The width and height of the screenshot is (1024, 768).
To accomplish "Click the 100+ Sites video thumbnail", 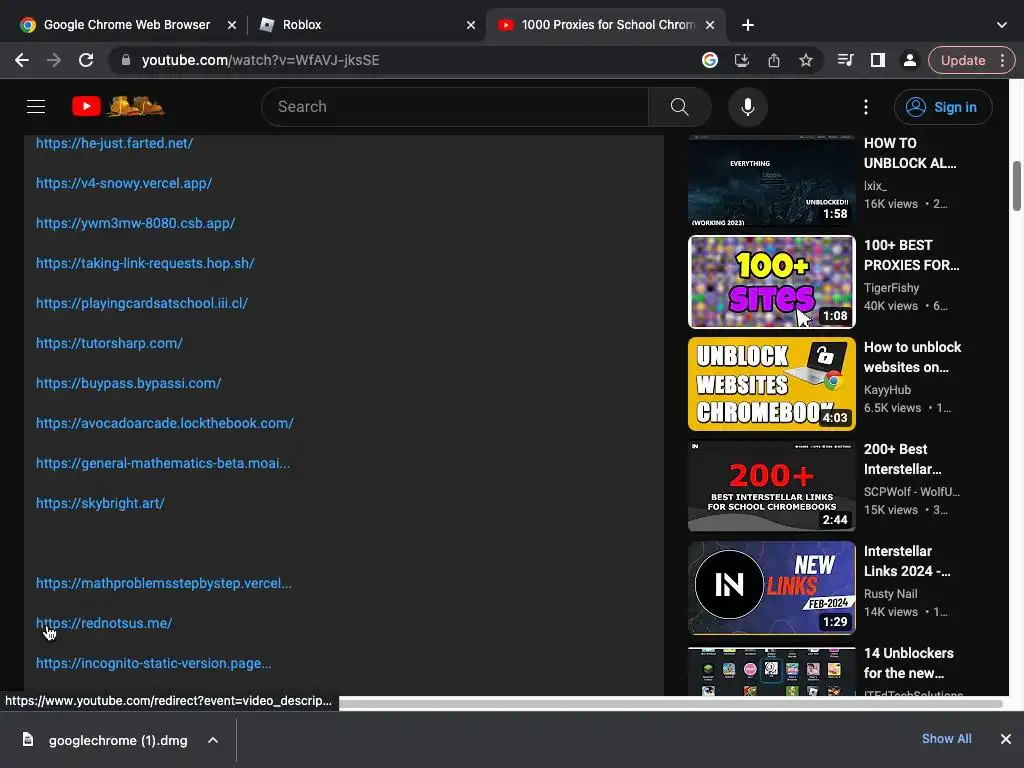I will (x=771, y=281).
